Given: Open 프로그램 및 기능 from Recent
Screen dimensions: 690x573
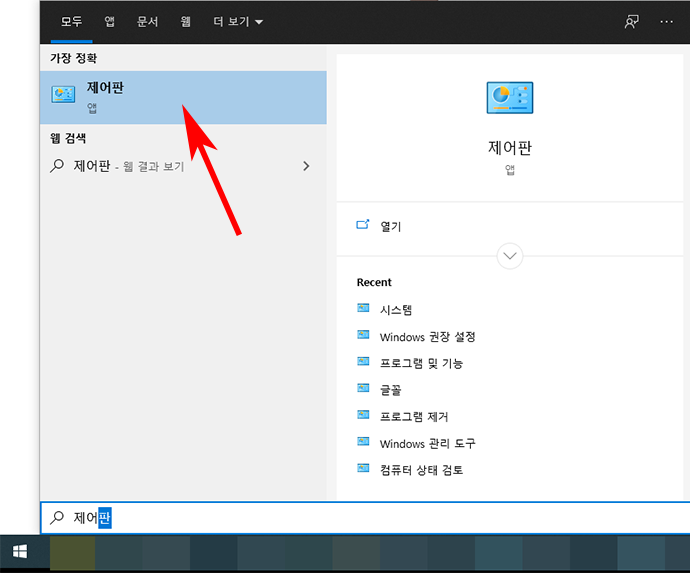Looking at the screenshot, I should (421, 363).
